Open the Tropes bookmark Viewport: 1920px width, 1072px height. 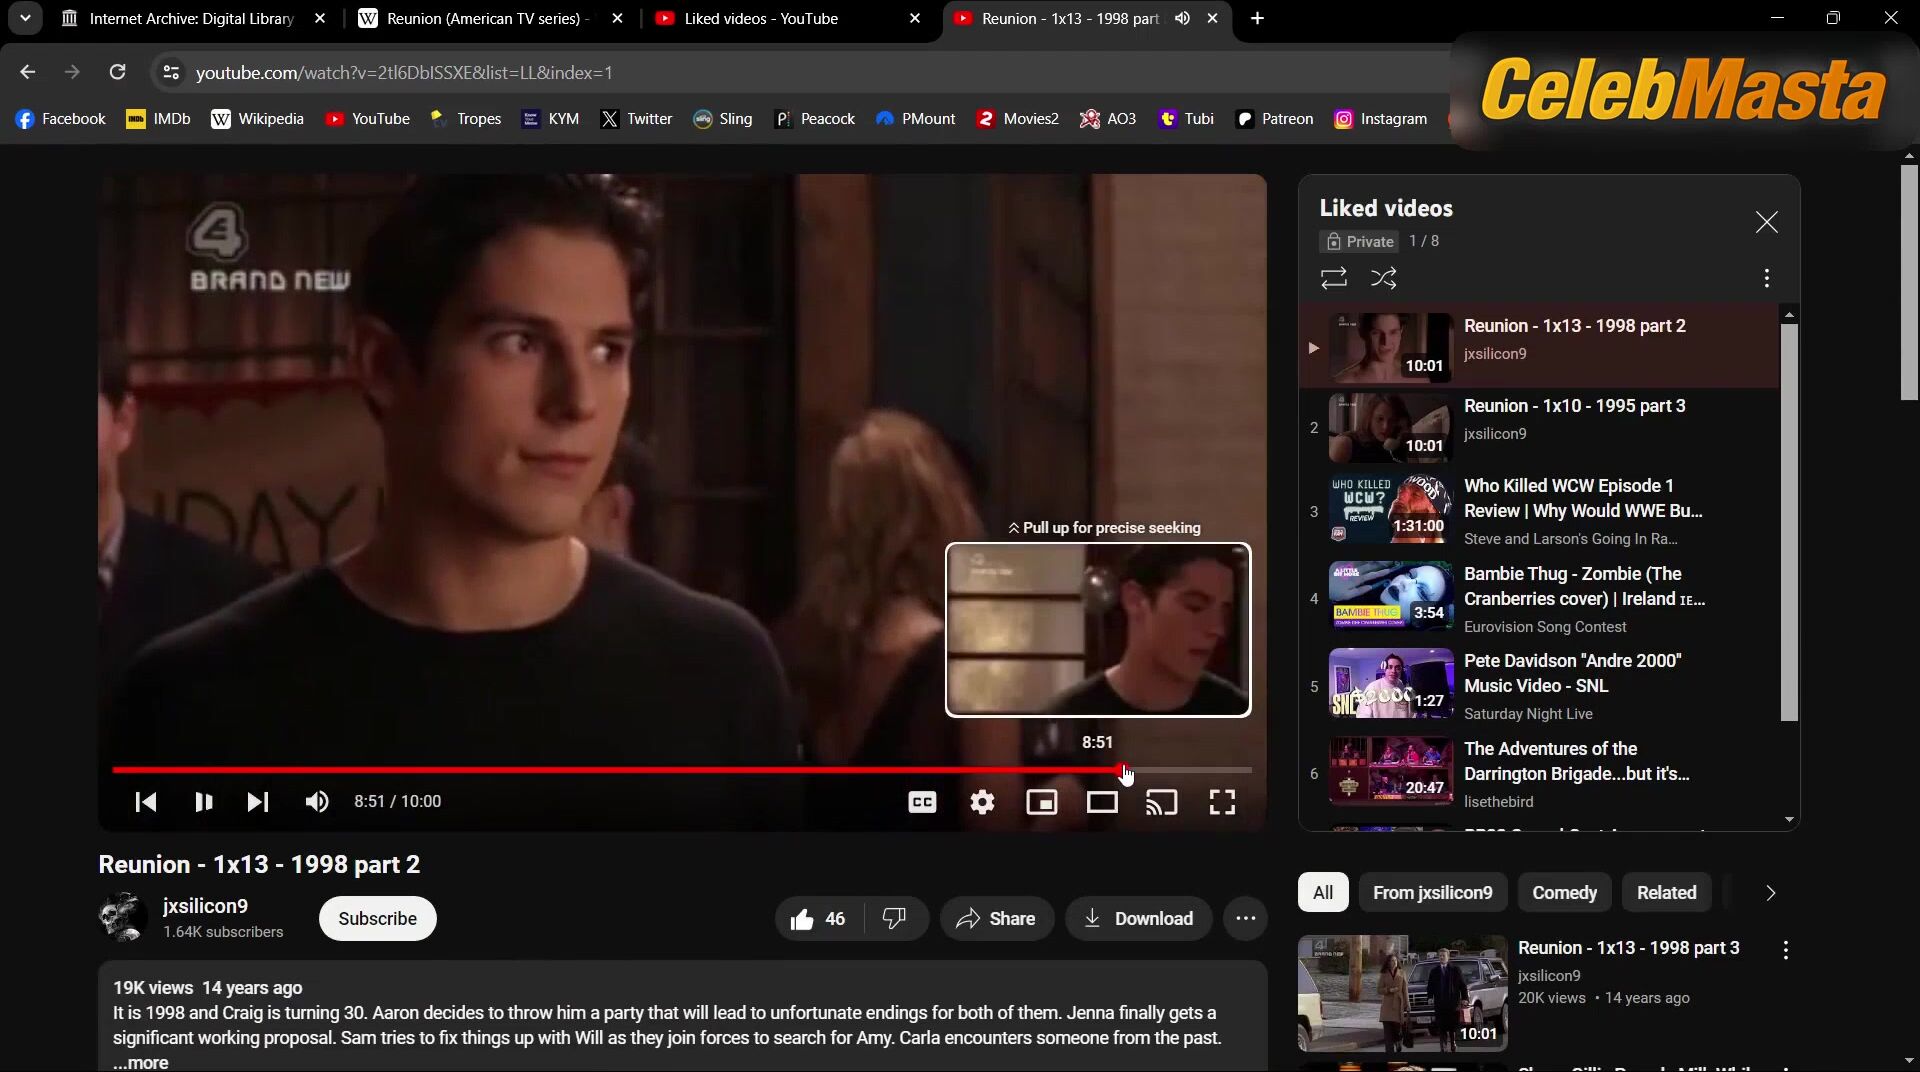(465, 119)
